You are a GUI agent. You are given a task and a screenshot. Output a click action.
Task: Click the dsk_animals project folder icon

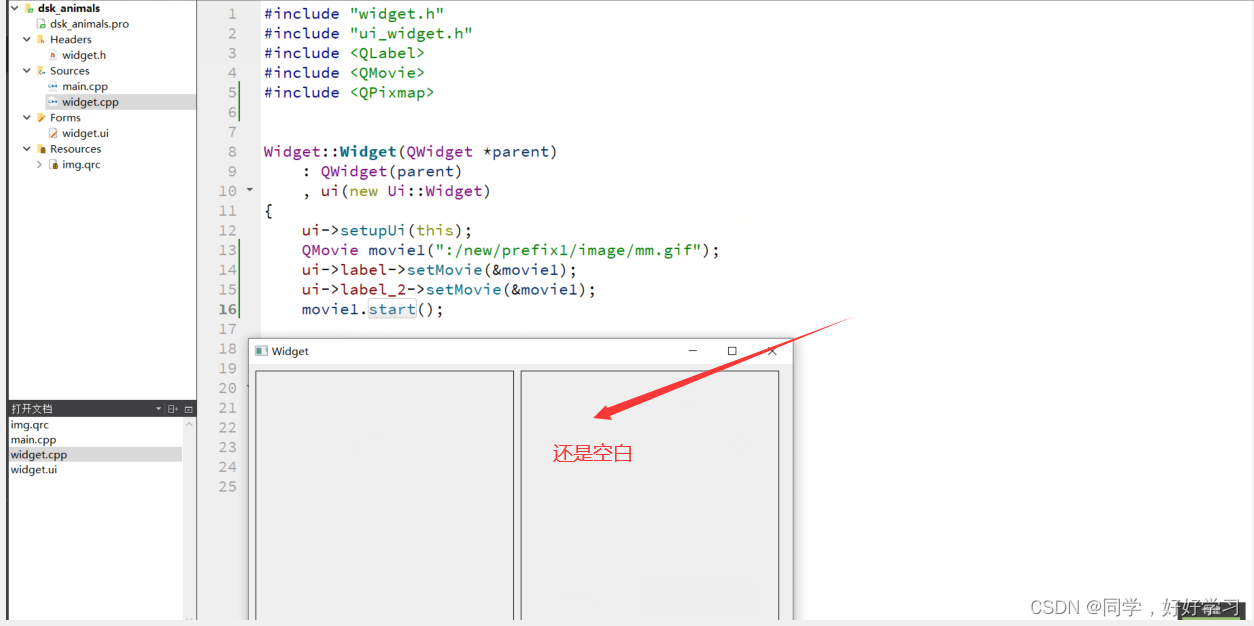[x=29, y=8]
